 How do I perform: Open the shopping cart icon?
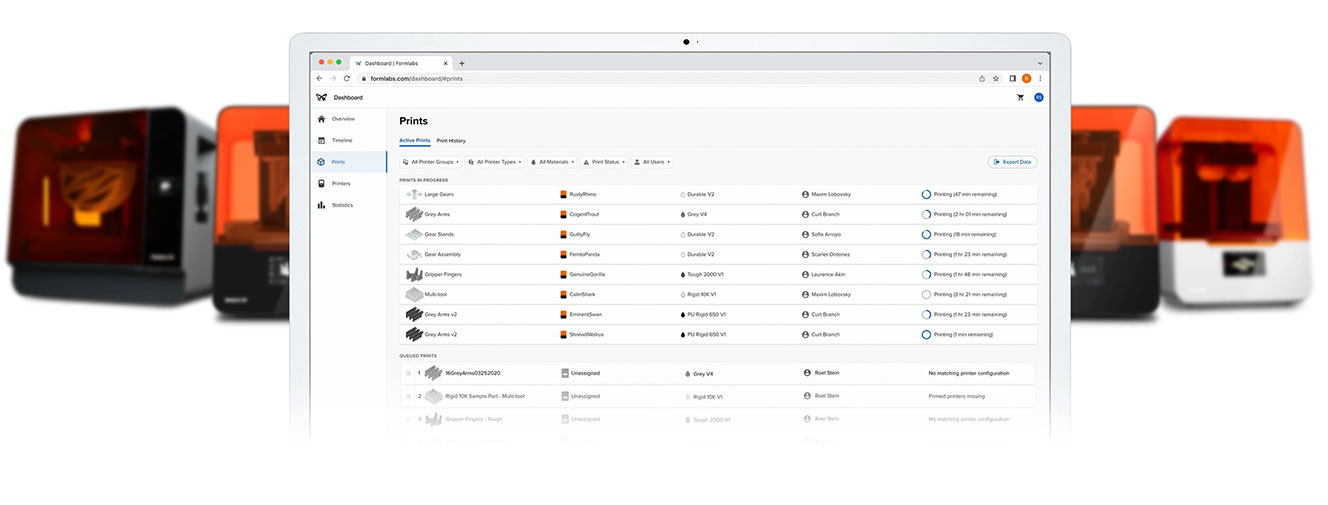point(1020,98)
